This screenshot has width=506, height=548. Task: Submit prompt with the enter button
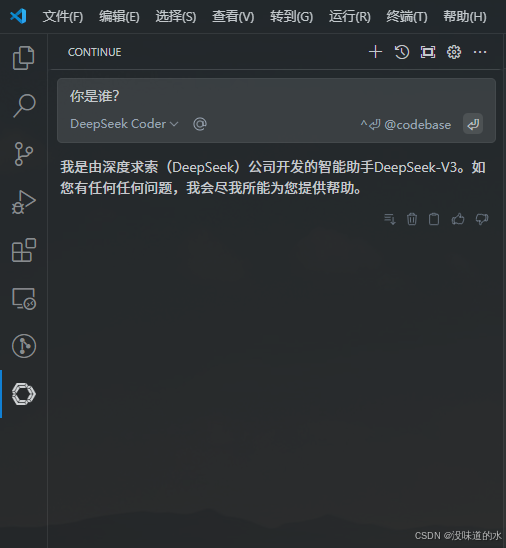[x=473, y=124]
